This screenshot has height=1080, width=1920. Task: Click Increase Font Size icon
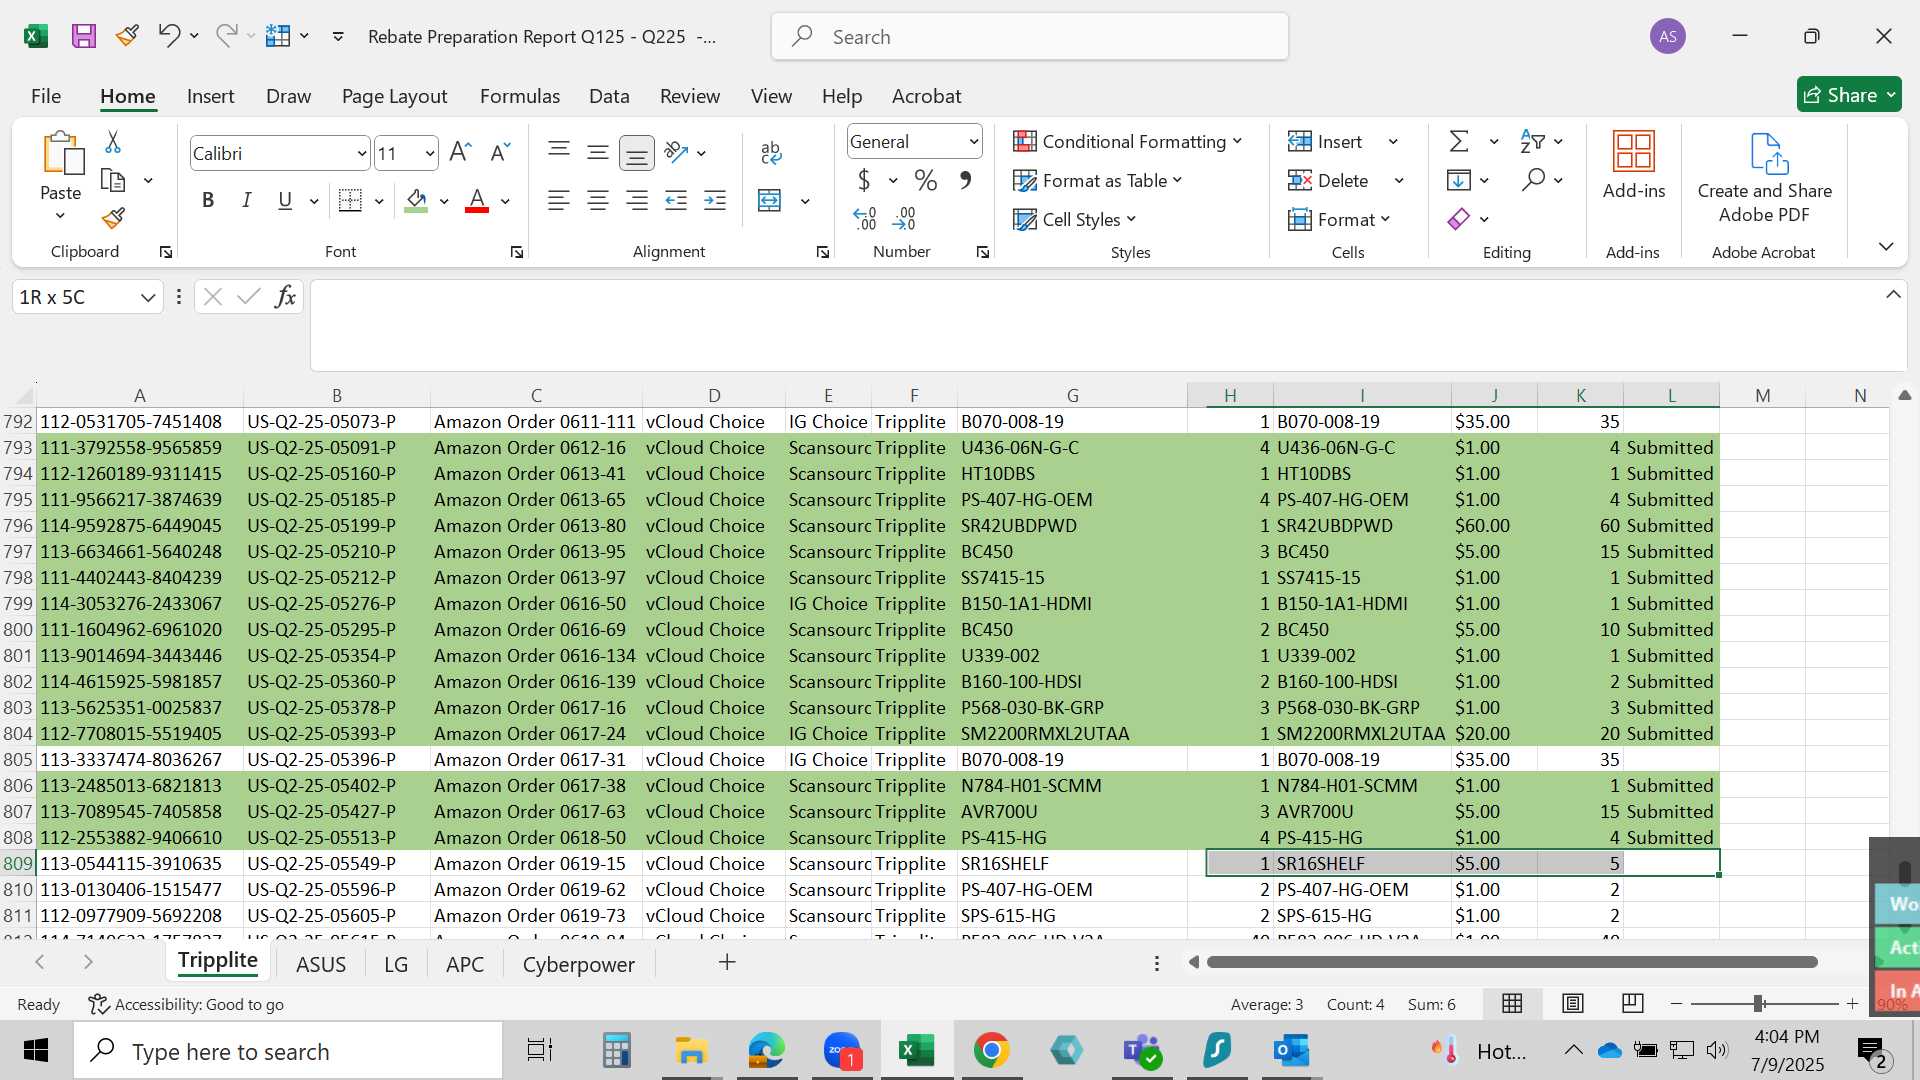(x=460, y=153)
